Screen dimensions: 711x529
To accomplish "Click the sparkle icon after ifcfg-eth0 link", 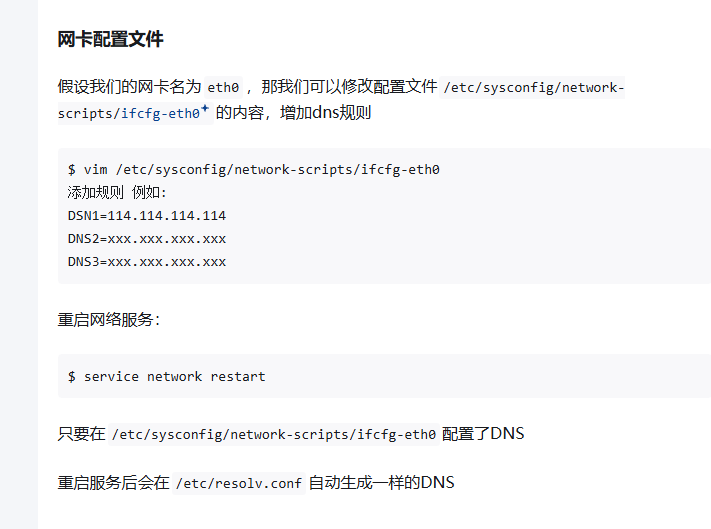I will tap(205, 108).
